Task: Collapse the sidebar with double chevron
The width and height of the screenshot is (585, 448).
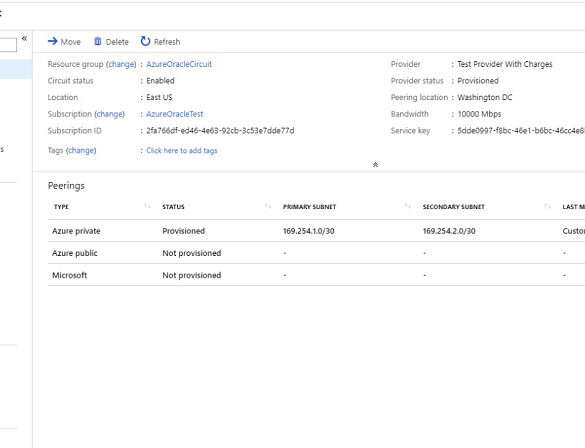Action: (x=25, y=38)
